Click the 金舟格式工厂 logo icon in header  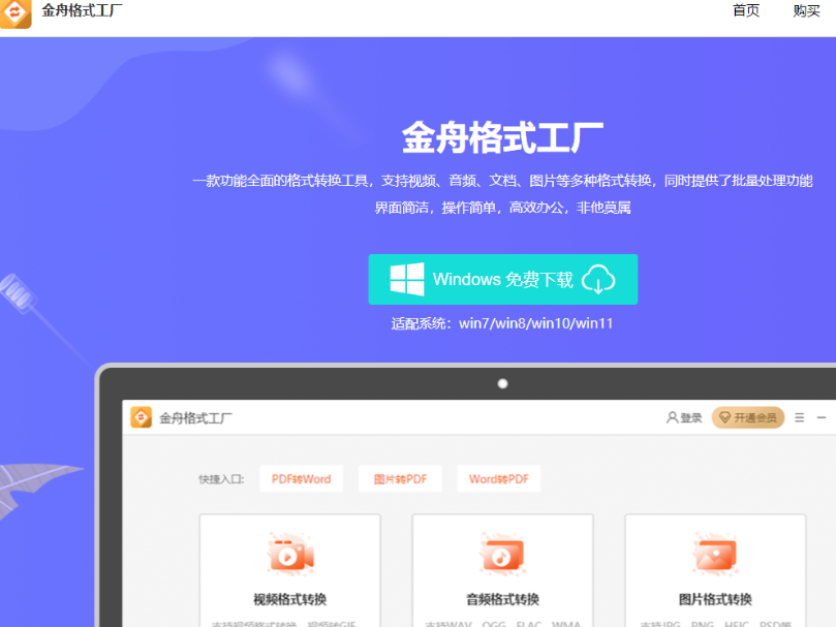coord(15,12)
